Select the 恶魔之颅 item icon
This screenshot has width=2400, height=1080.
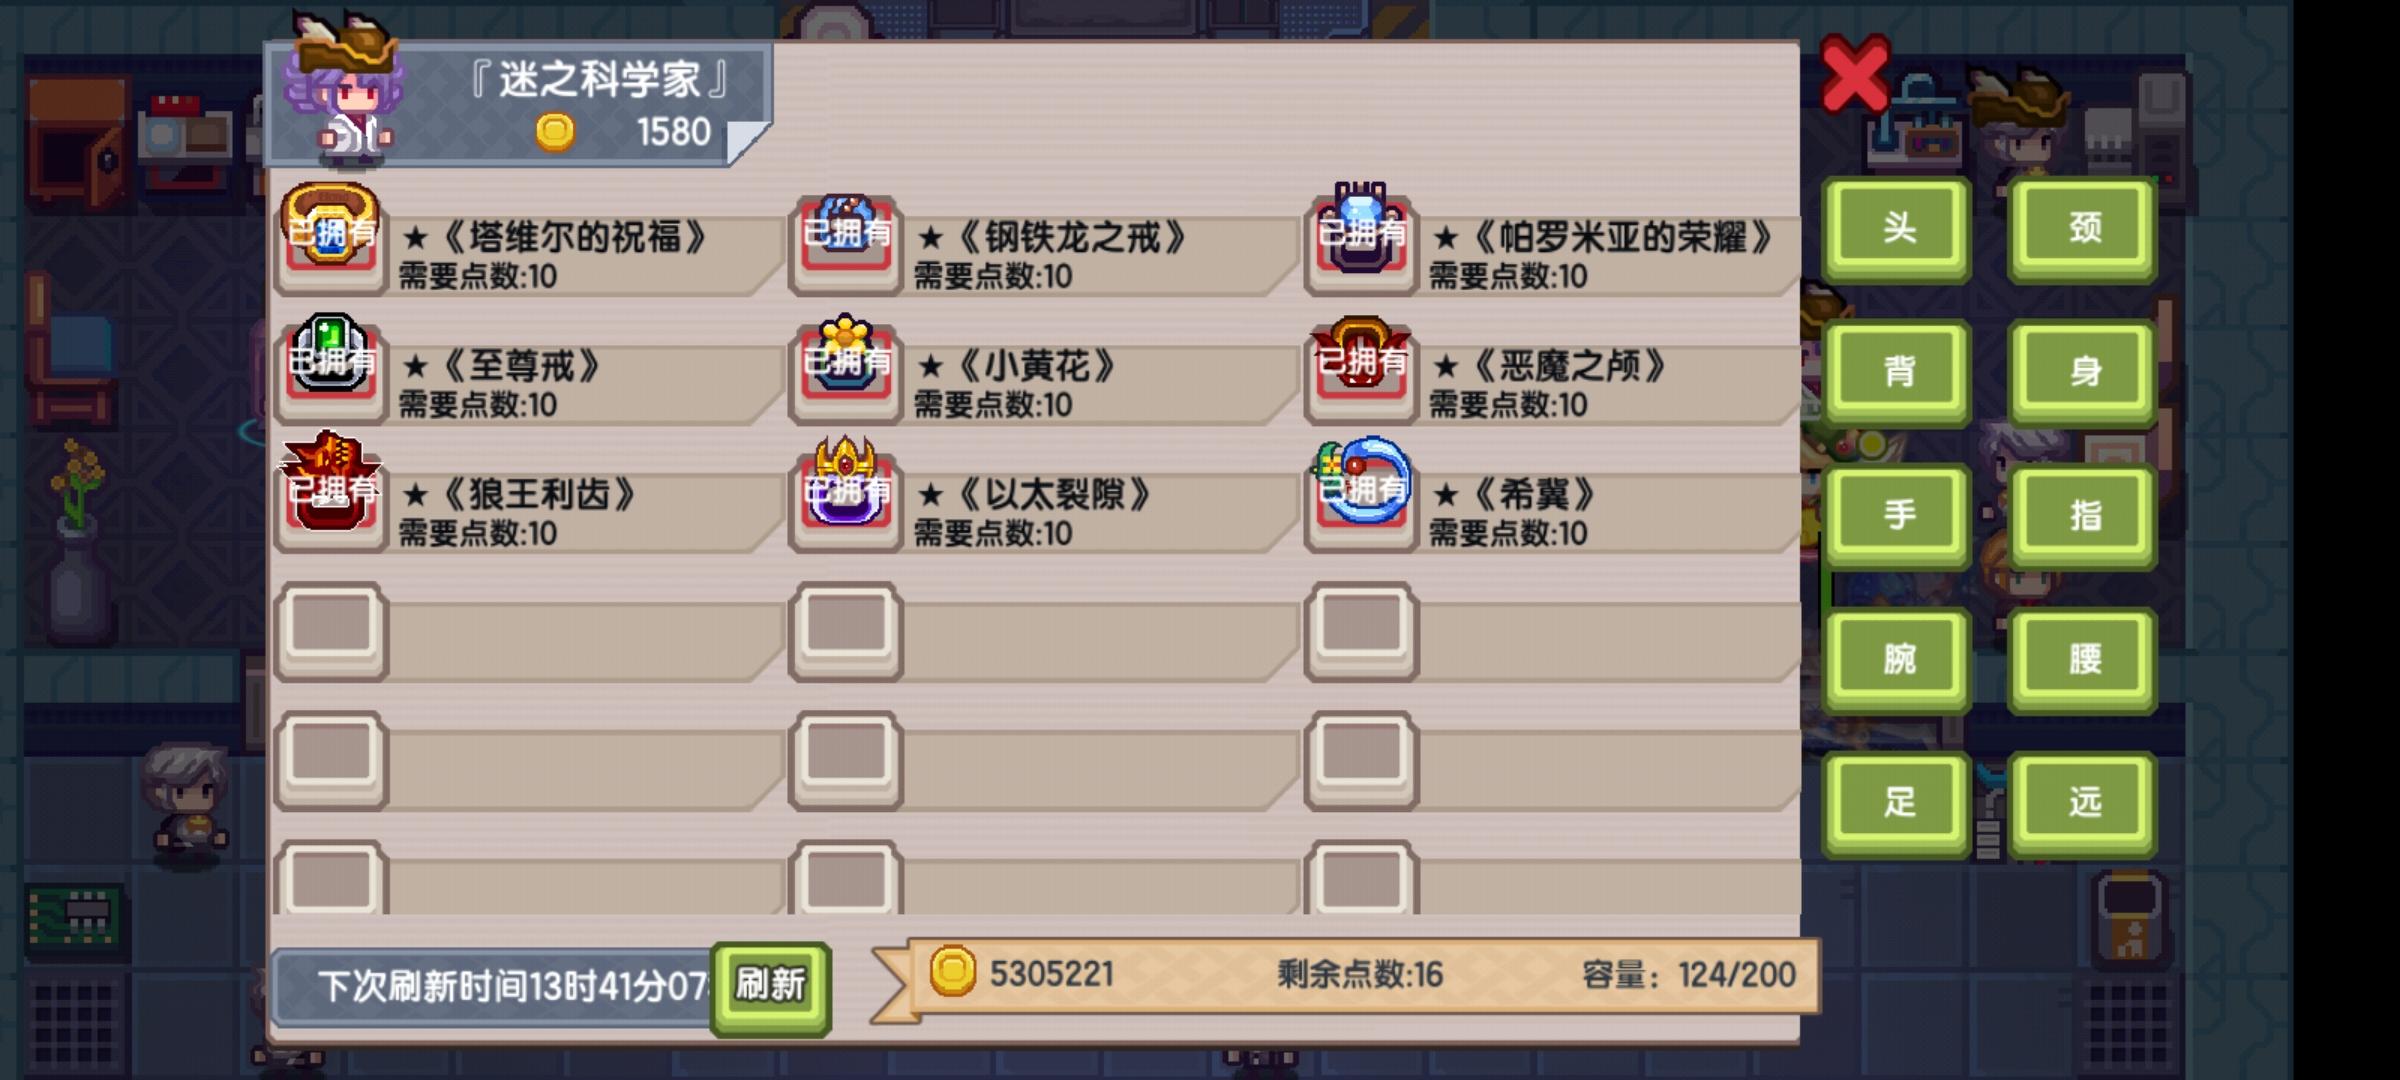point(1361,365)
